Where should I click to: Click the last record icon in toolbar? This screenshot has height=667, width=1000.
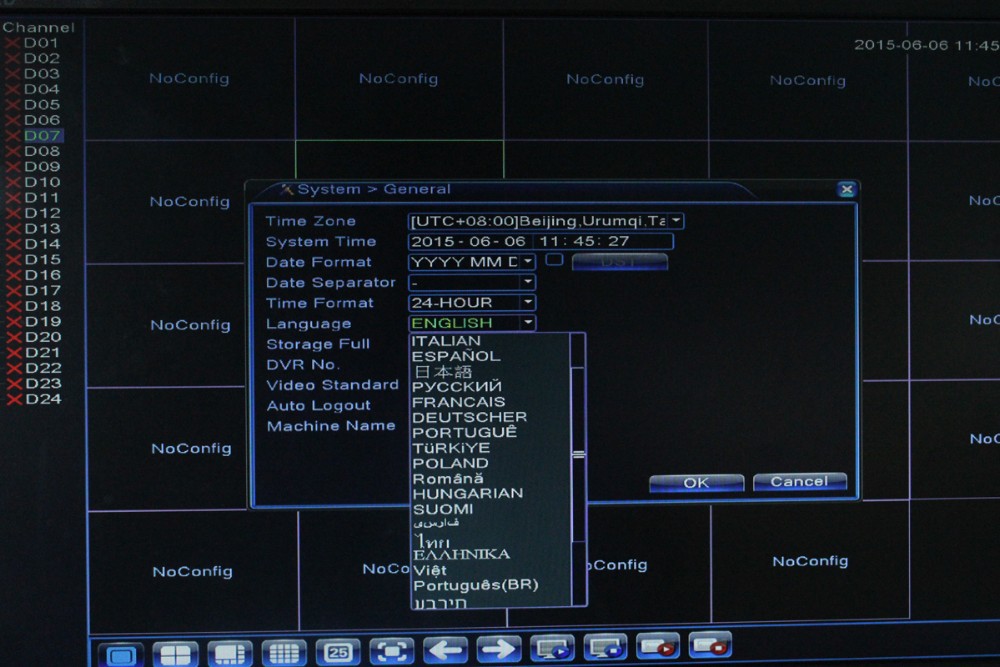710,645
